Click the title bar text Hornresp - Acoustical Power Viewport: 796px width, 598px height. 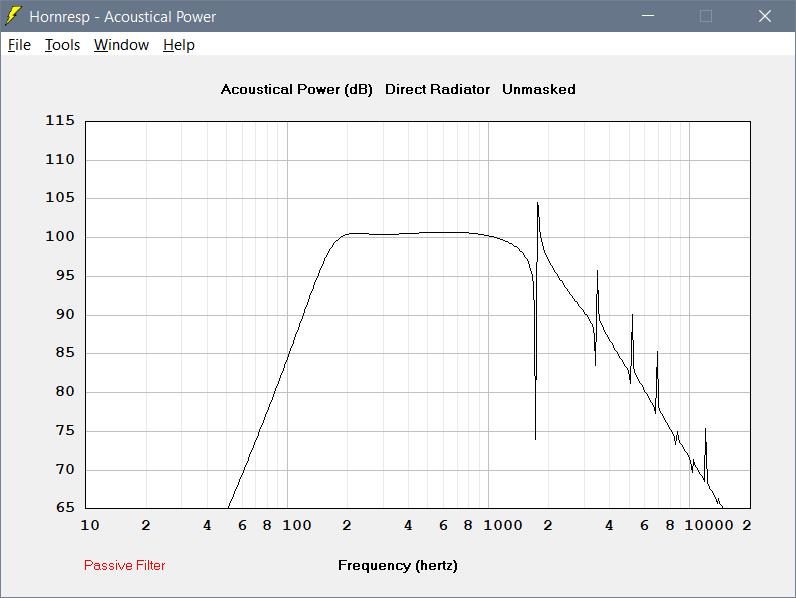click(x=122, y=16)
